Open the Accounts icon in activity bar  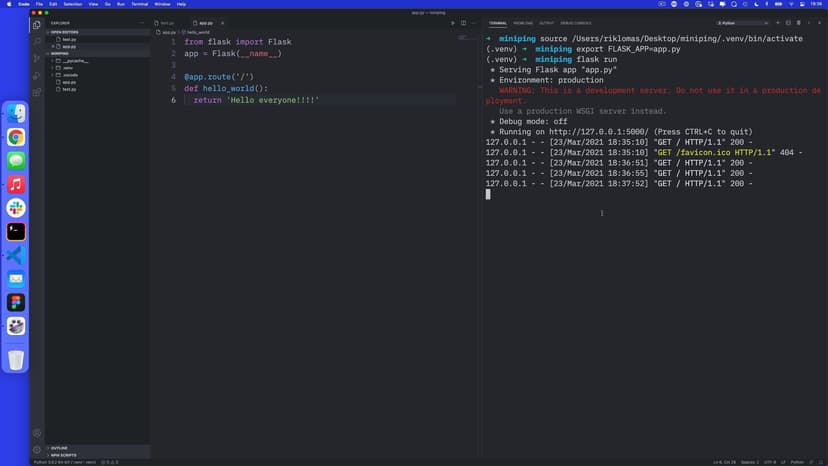coord(37,433)
